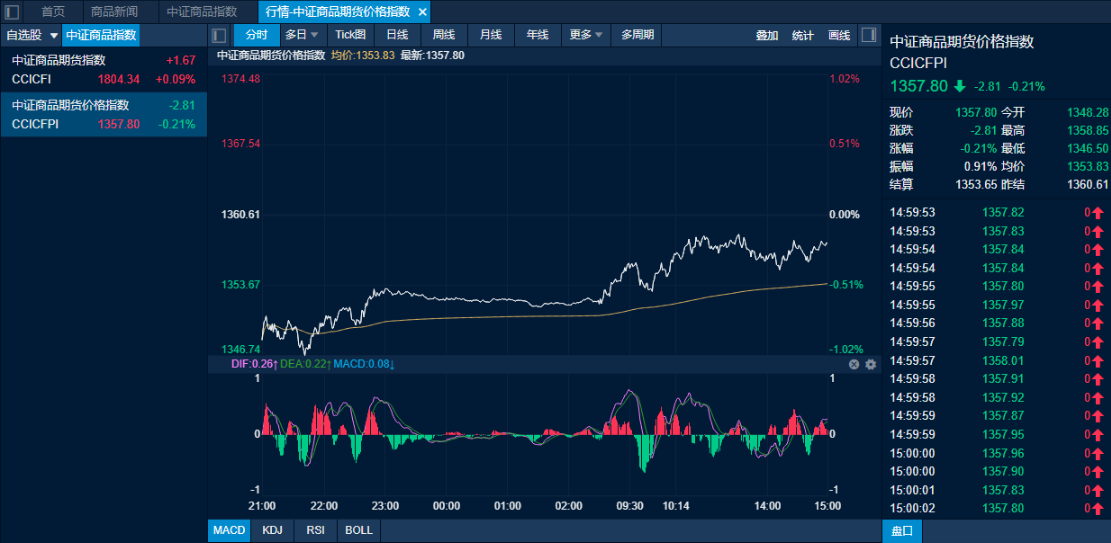Click the green down arrow beside 1357.80
The image size is (1111, 543).
point(960,86)
